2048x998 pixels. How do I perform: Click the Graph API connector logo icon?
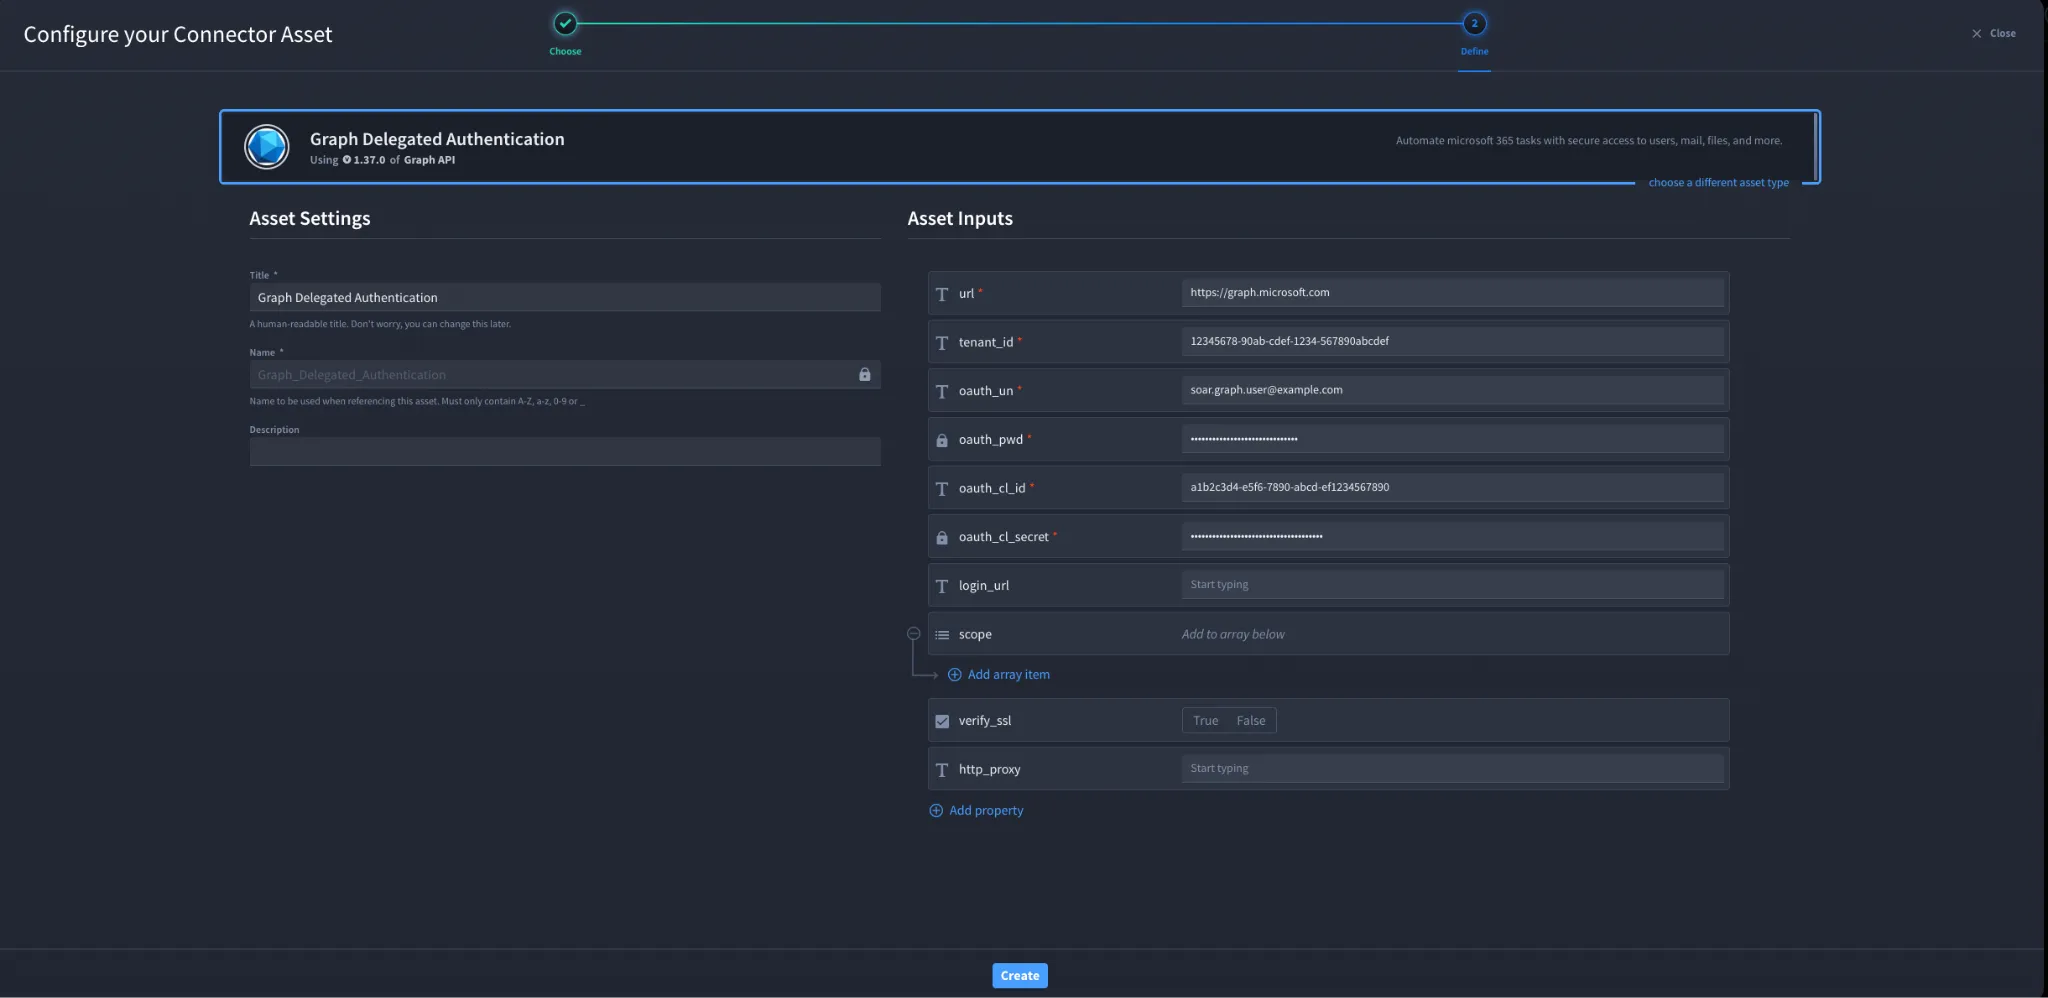pos(267,147)
